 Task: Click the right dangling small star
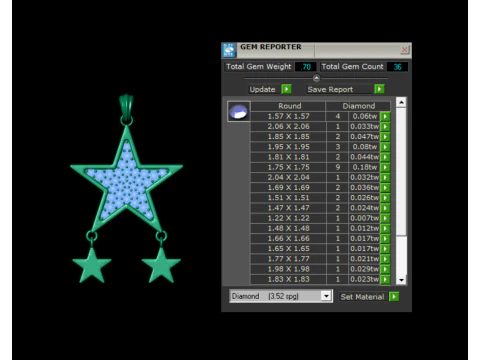(161, 266)
